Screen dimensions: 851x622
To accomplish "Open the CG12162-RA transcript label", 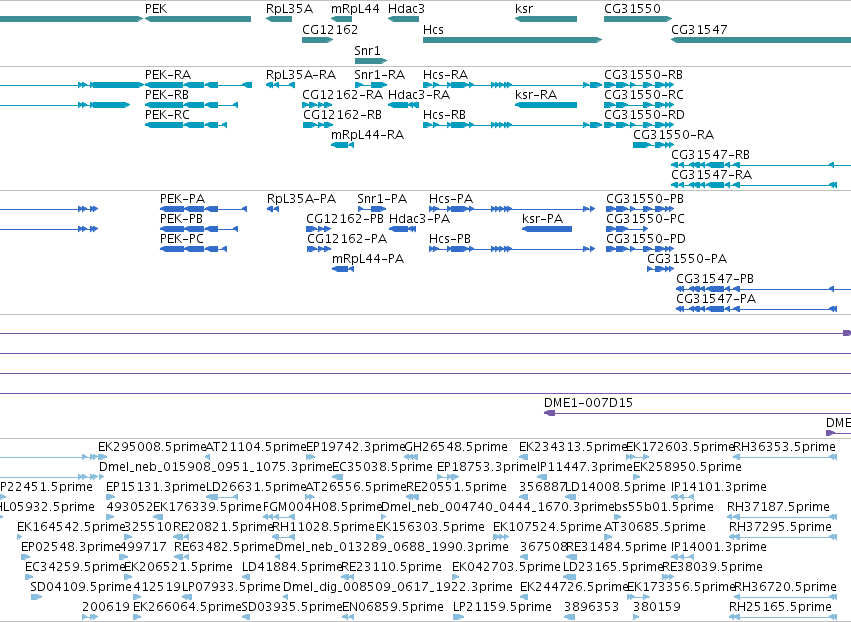I will coord(342,94).
